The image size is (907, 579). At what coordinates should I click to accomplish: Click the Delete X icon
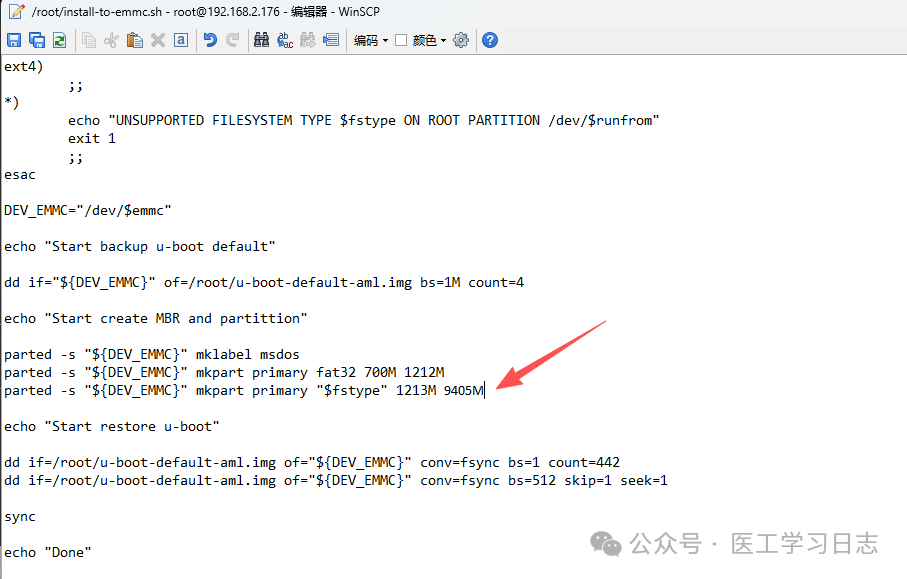(x=158, y=41)
